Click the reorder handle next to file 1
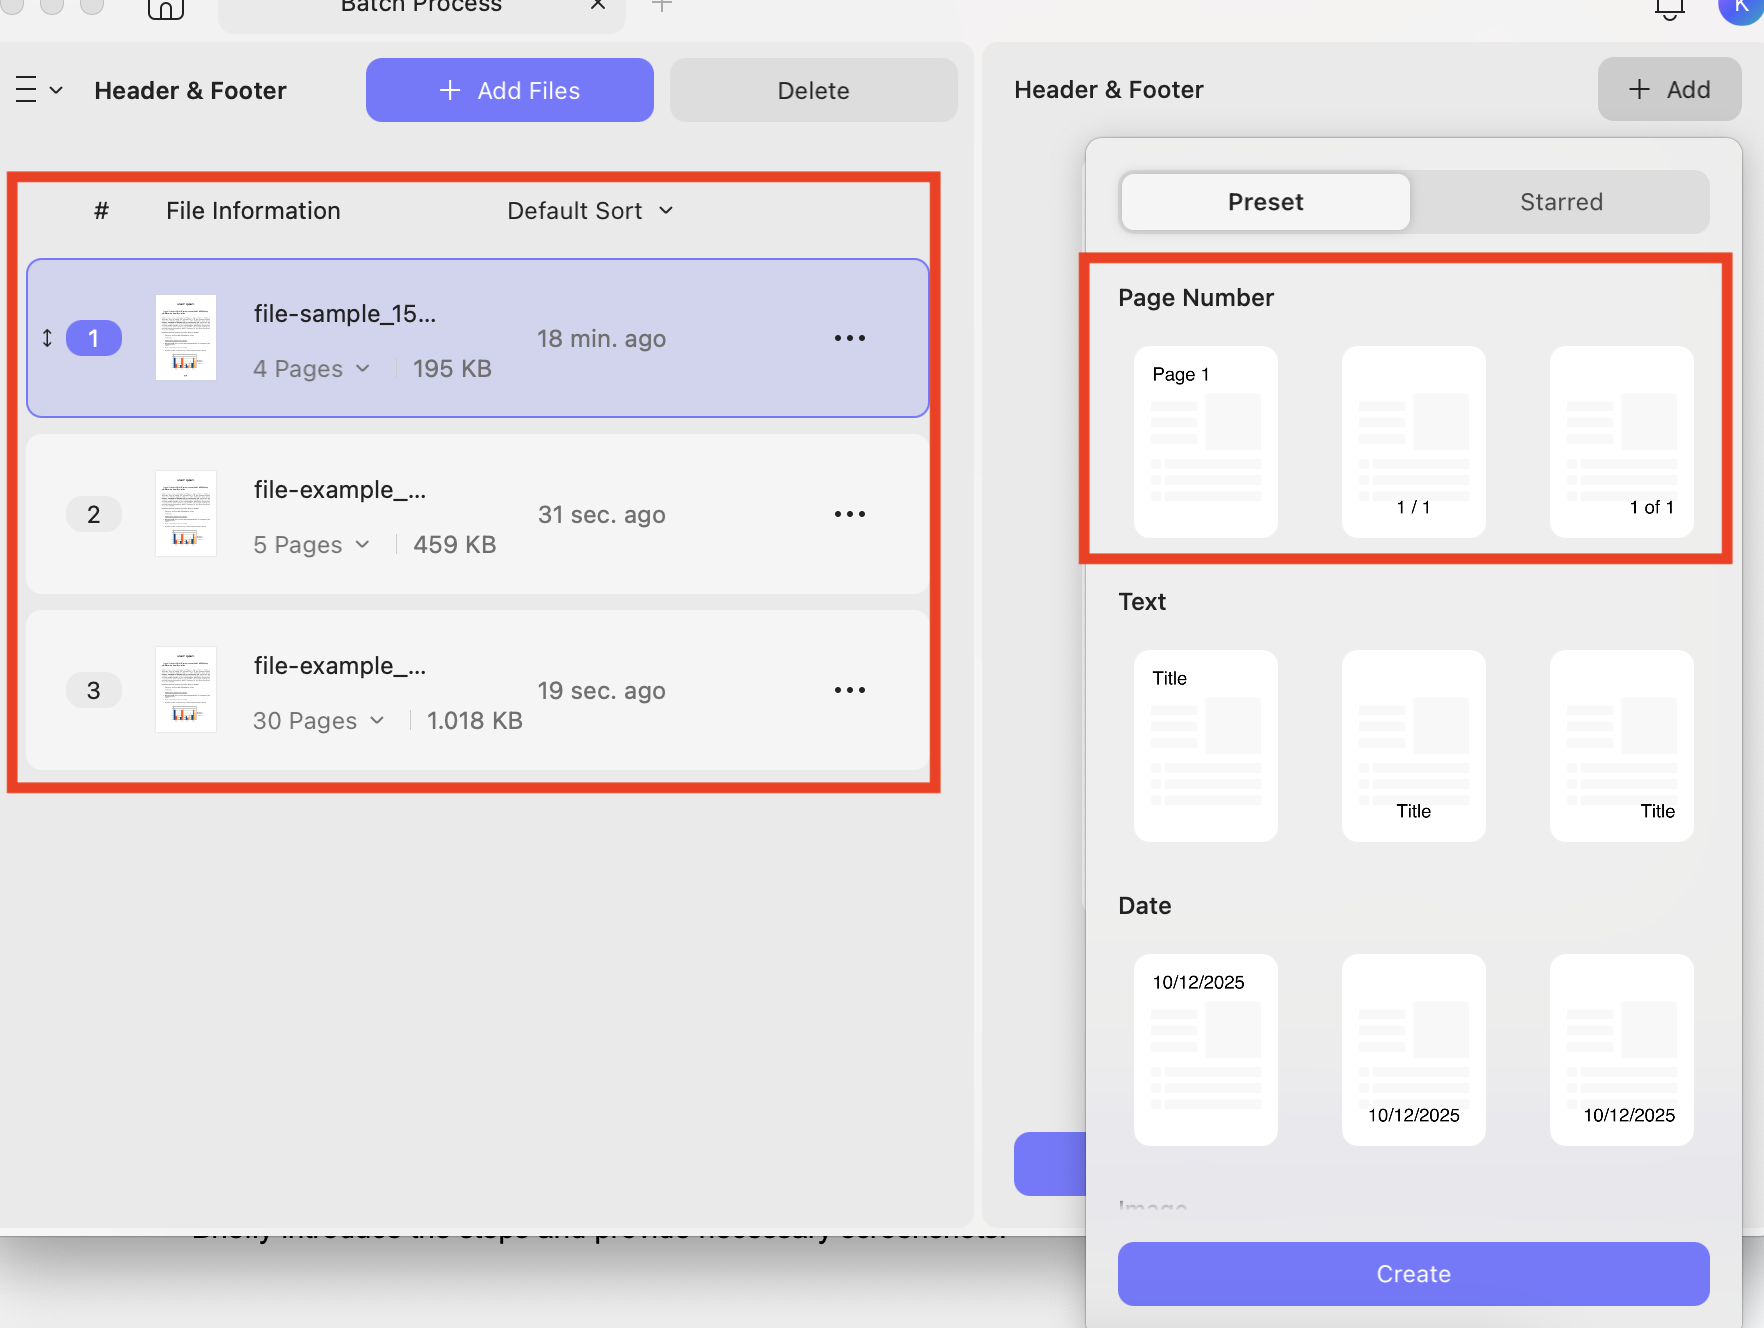This screenshot has height=1328, width=1764. [x=46, y=338]
